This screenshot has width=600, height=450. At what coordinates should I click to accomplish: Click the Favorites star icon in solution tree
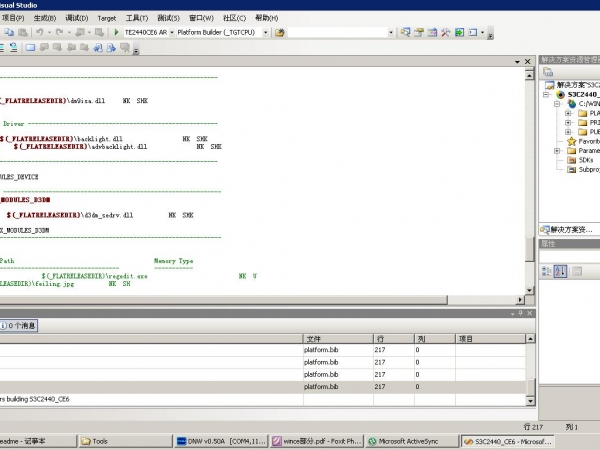571,141
